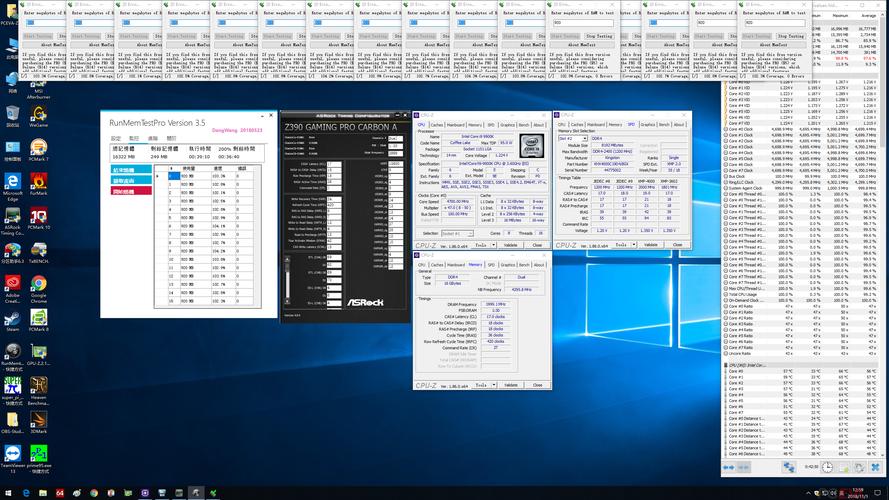Open Tools dropdown arrow in CPU-Z CPU window
This screenshot has width=889, height=500.
[494, 245]
